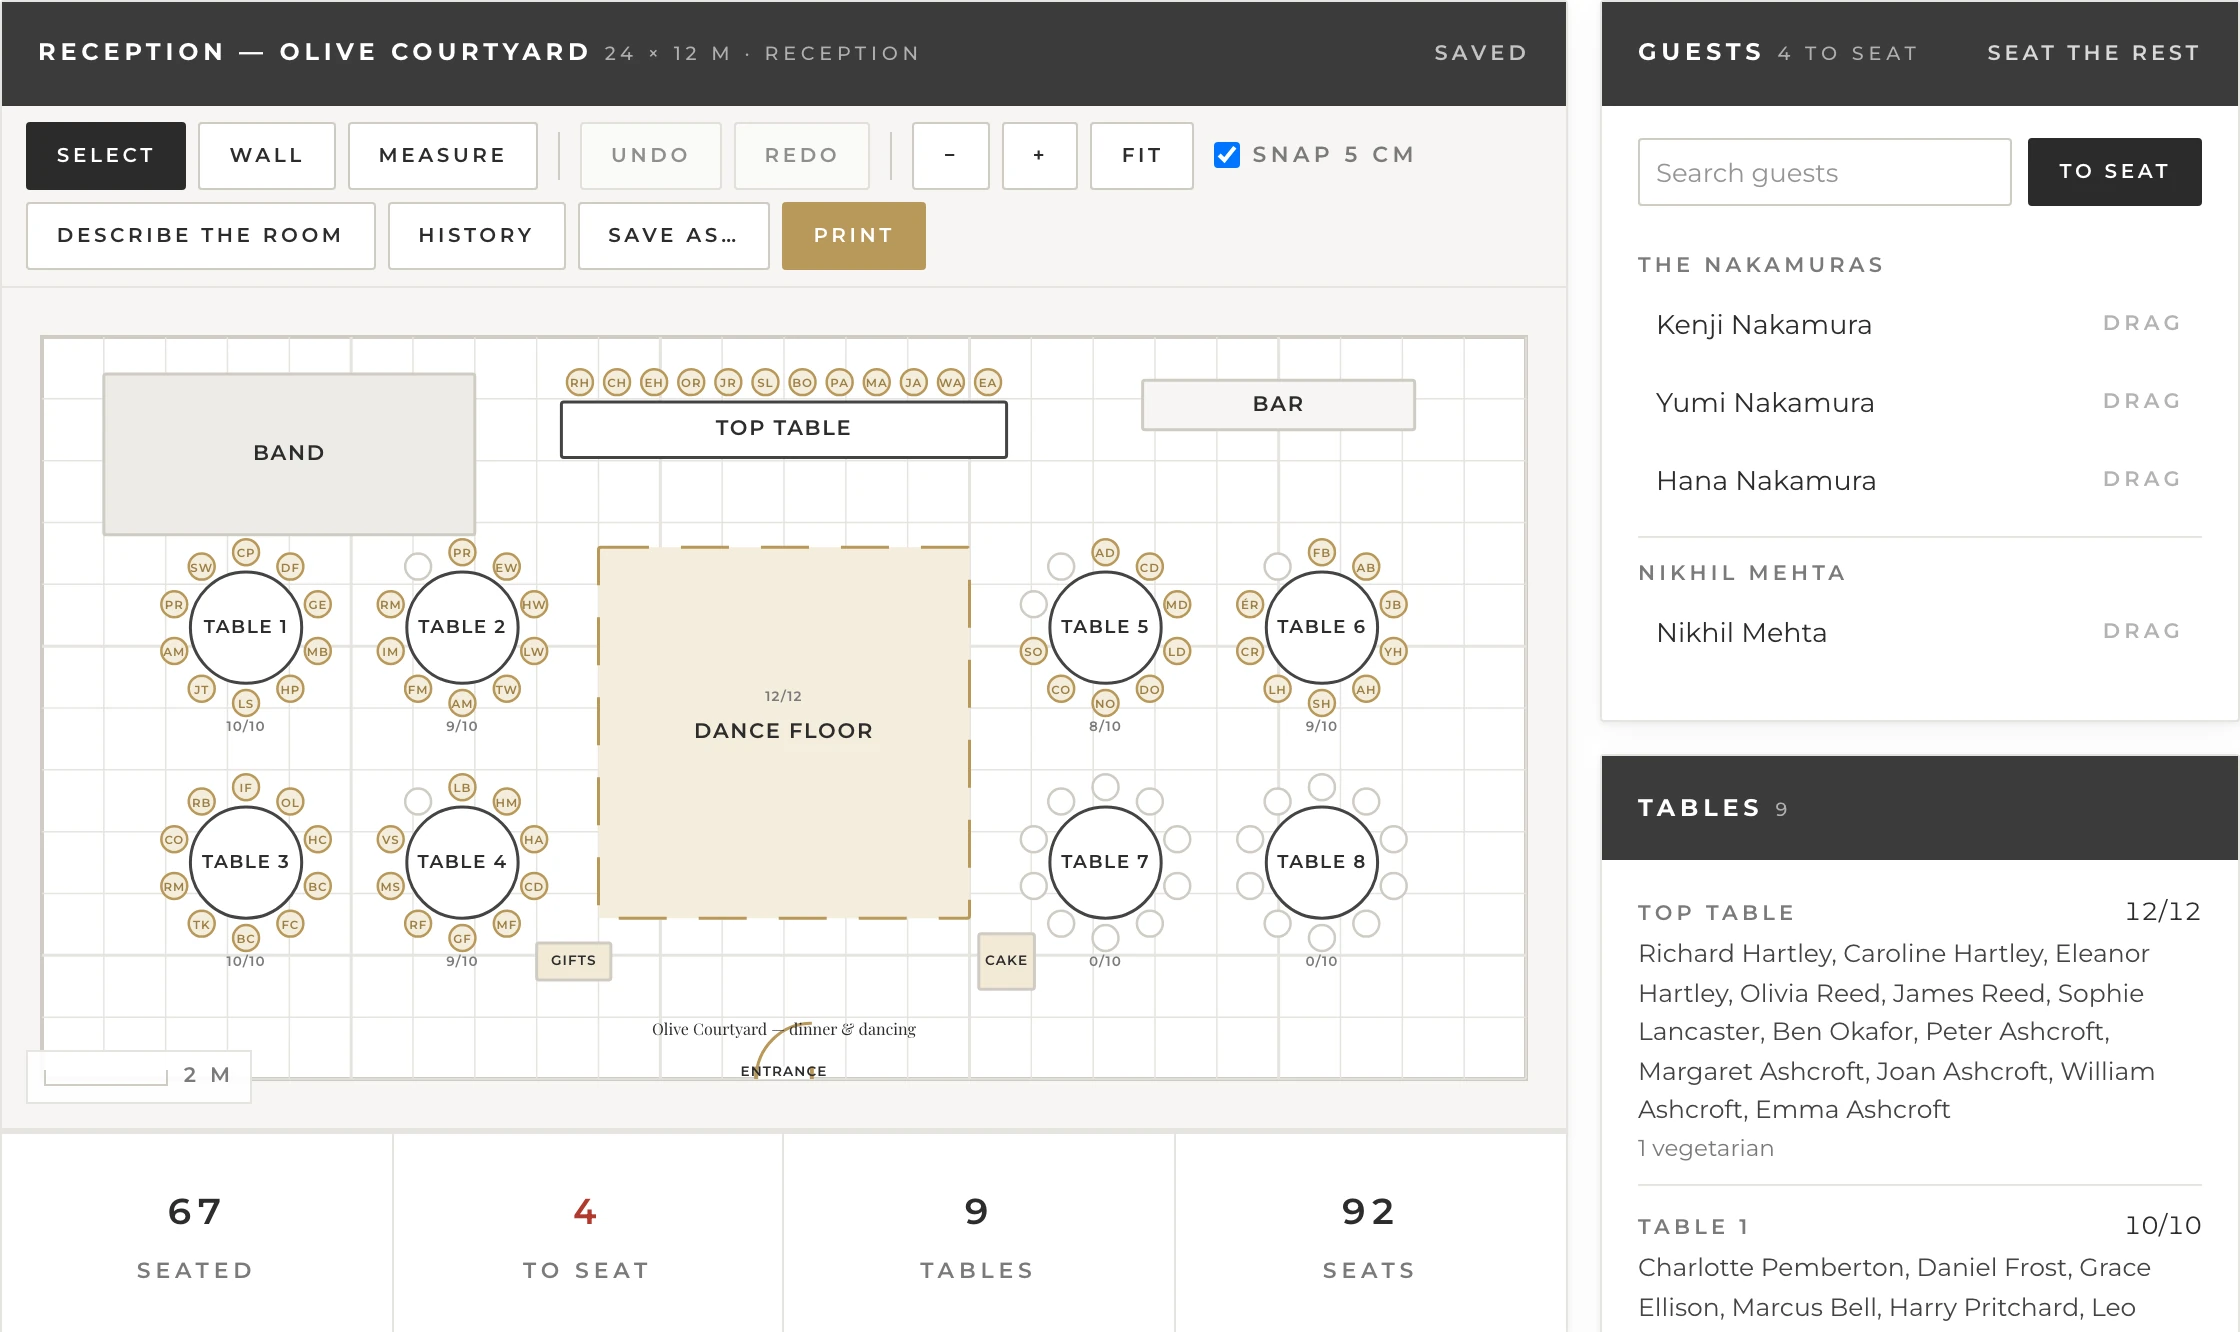Click the EA seat at Top Table

(987, 382)
